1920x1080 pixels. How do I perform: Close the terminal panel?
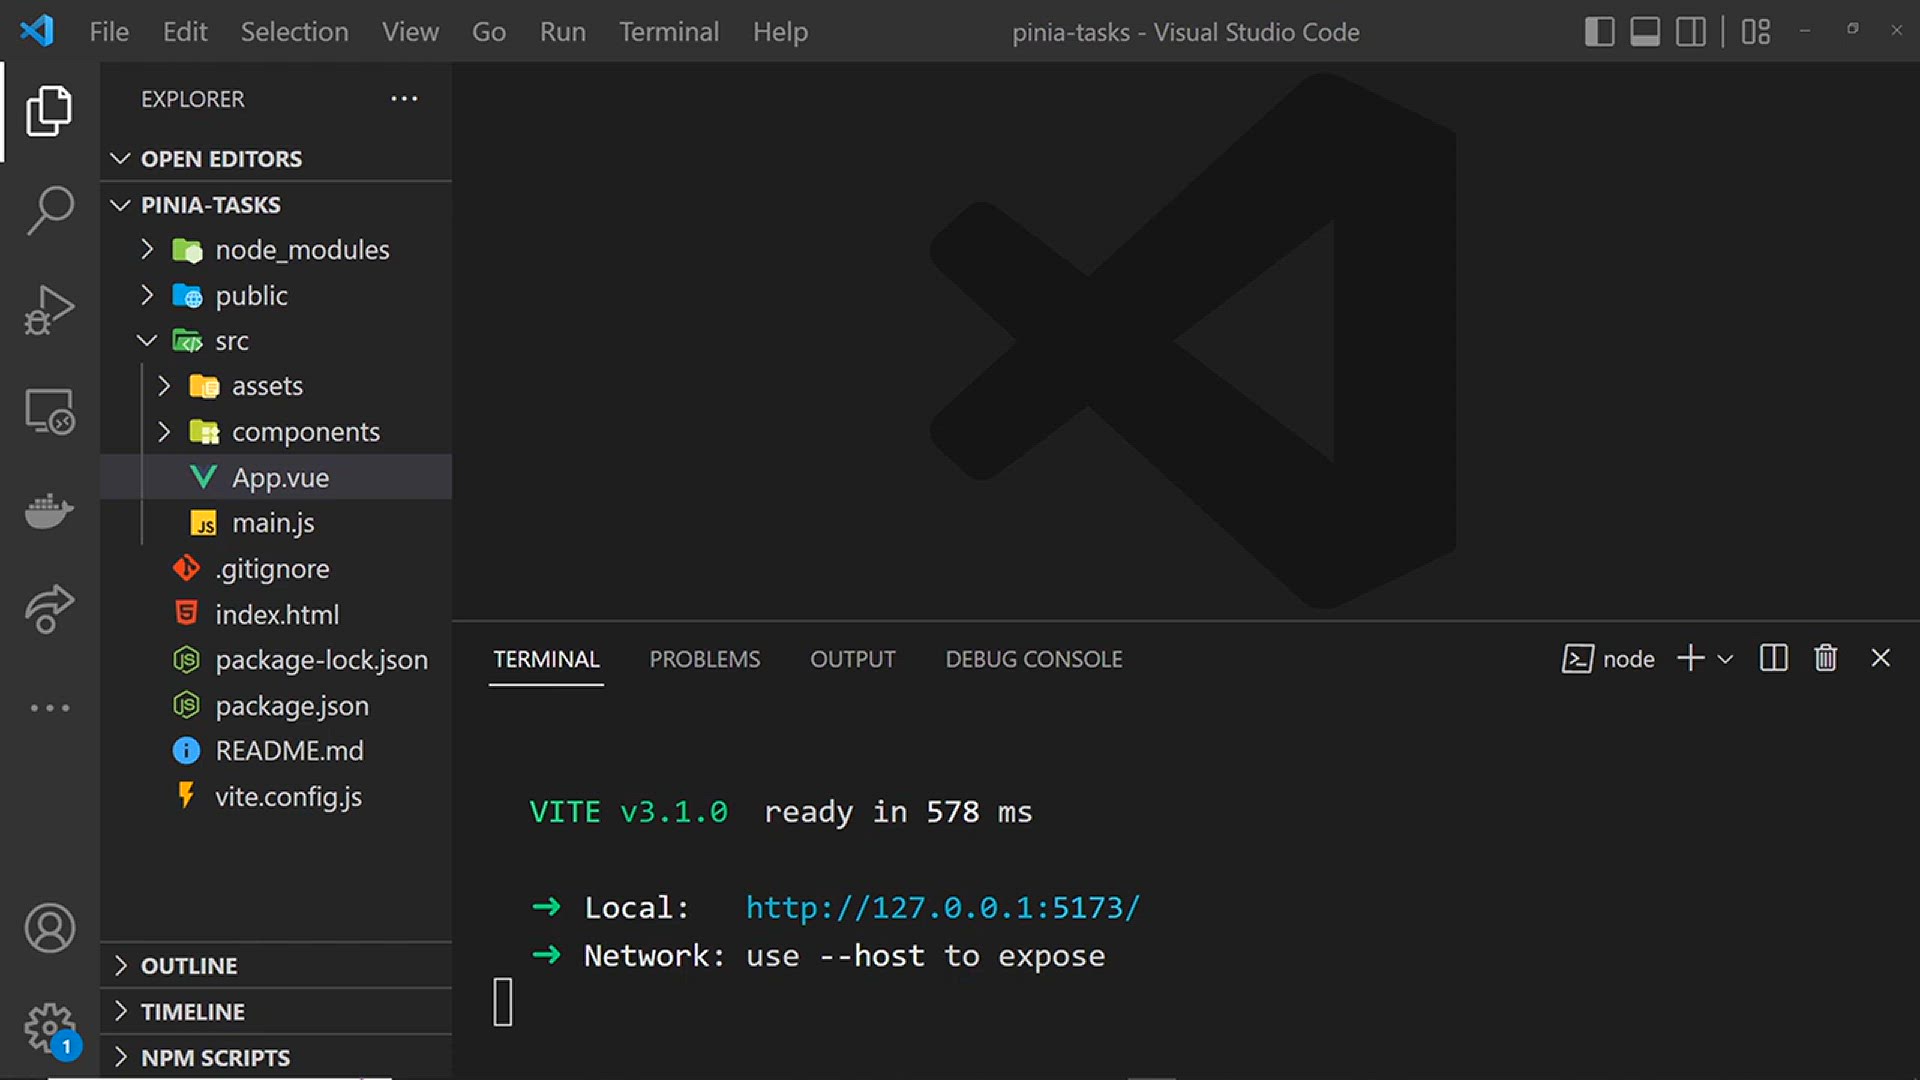tap(1881, 658)
